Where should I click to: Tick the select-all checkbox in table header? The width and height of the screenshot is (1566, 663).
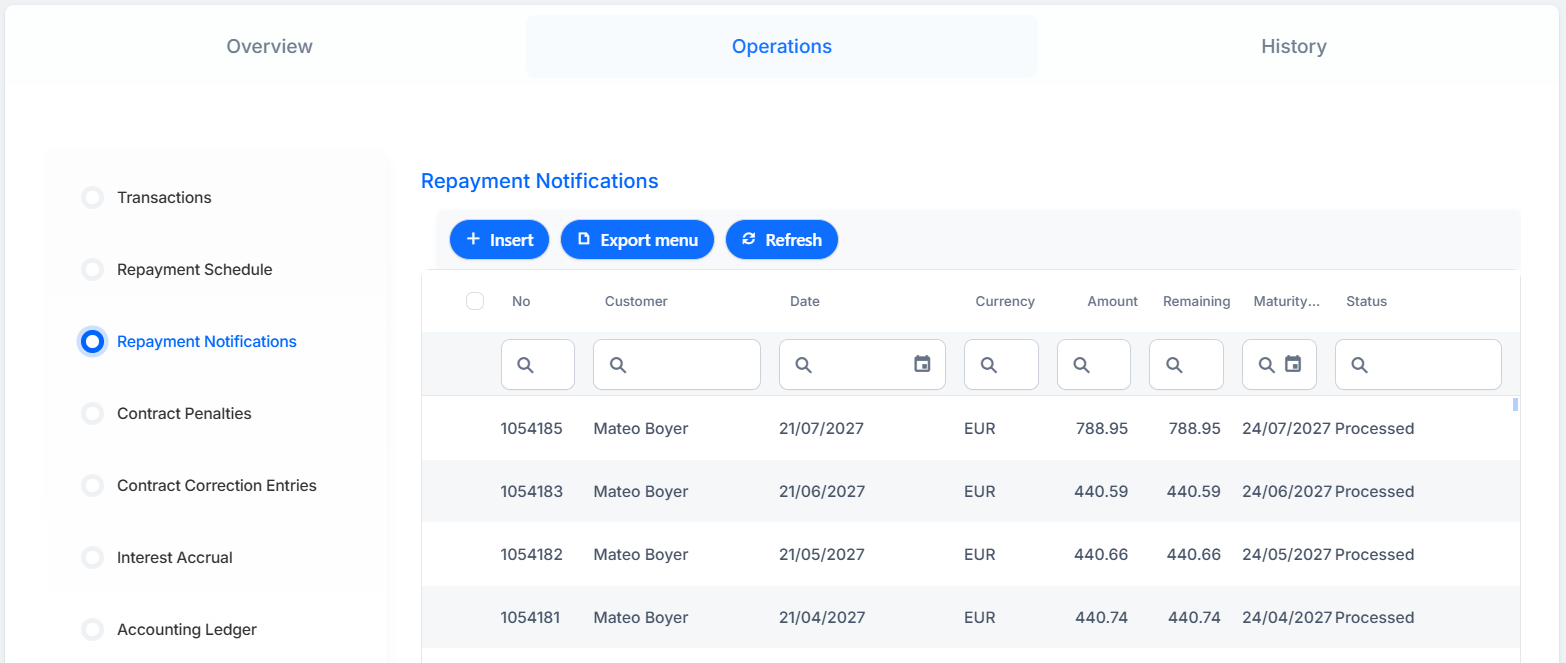coord(475,301)
